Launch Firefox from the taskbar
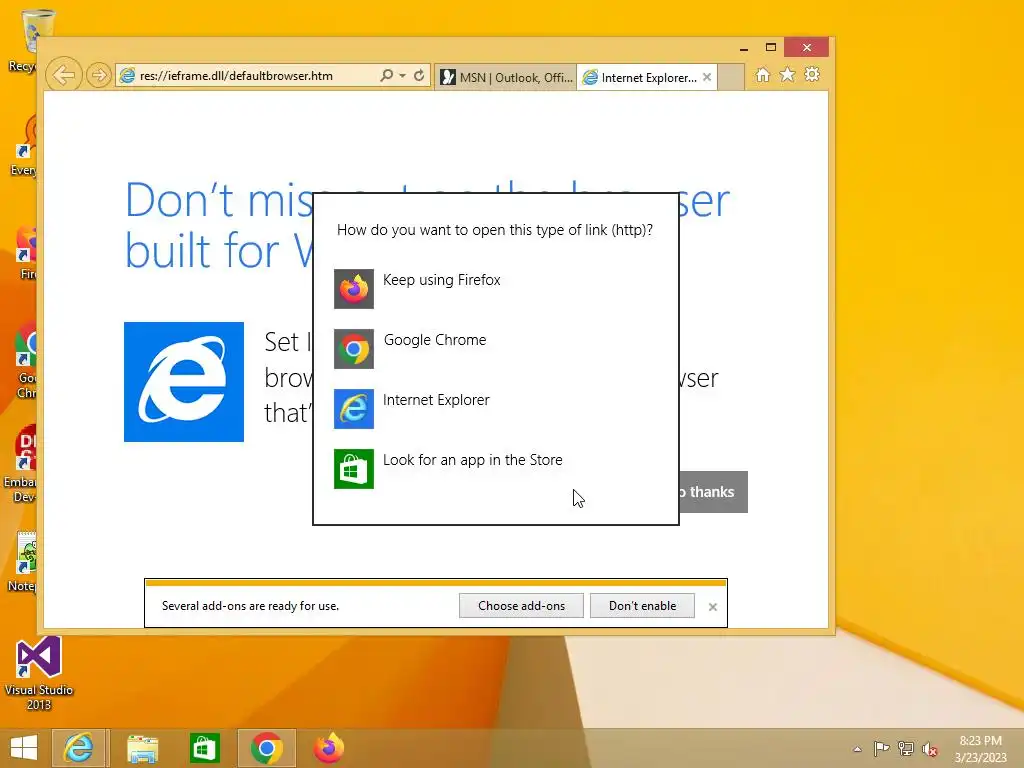Image resolution: width=1024 pixels, height=768 pixels. [328, 748]
